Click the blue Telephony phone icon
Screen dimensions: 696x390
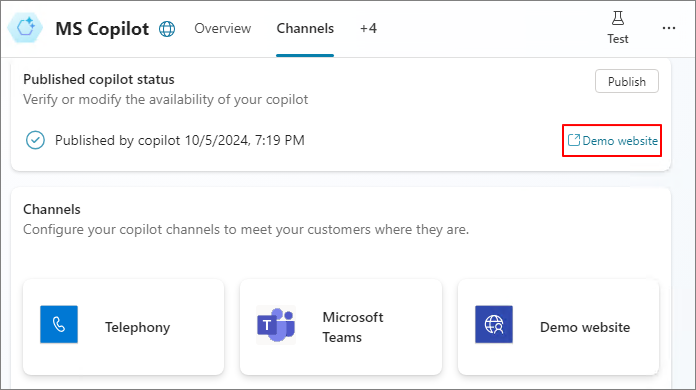(x=59, y=324)
